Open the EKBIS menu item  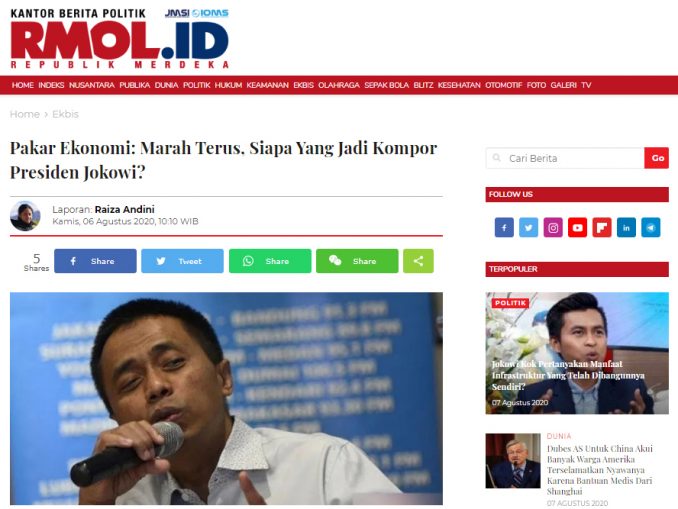click(303, 85)
